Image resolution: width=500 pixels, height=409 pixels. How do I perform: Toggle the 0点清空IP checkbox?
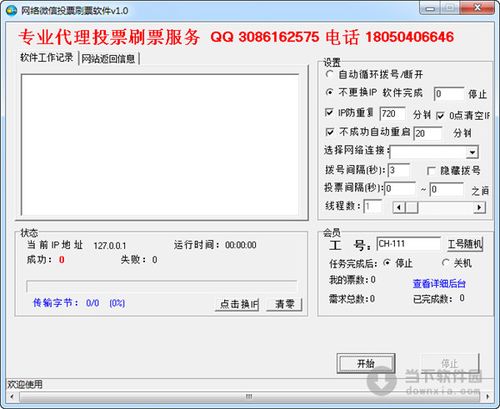[440, 116]
